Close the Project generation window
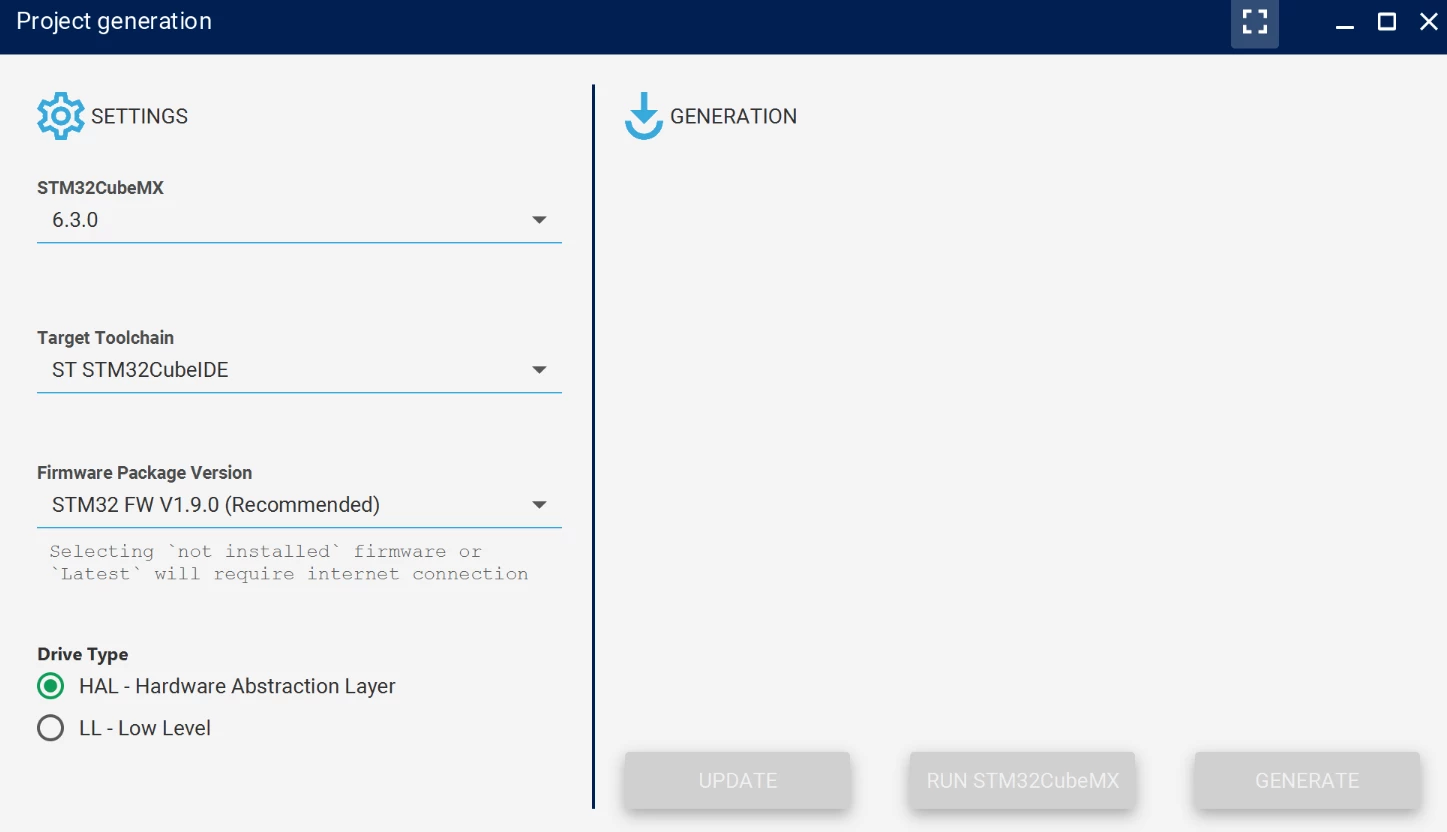The width and height of the screenshot is (1447, 832). (1429, 22)
